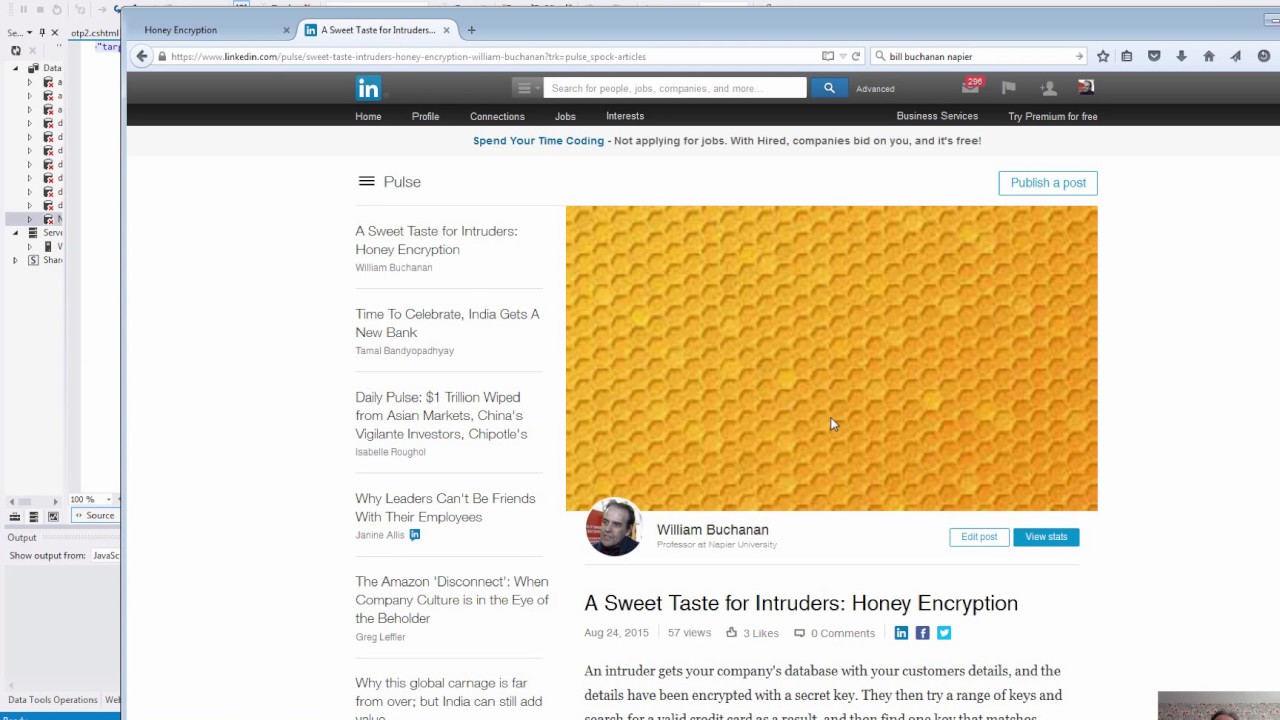Toggle reader view book icon
The image size is (1280, 720).
[828, 56]
